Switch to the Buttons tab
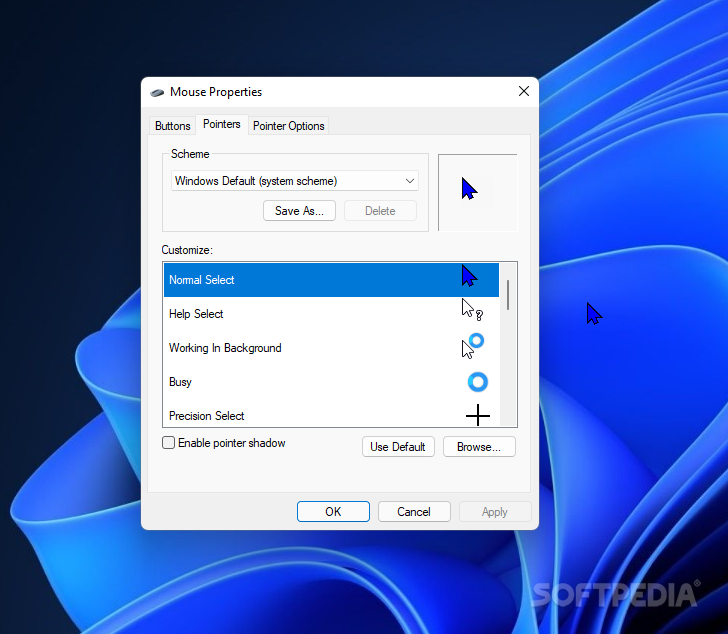The height and width of the screenshot is (634, 728). 172,126
